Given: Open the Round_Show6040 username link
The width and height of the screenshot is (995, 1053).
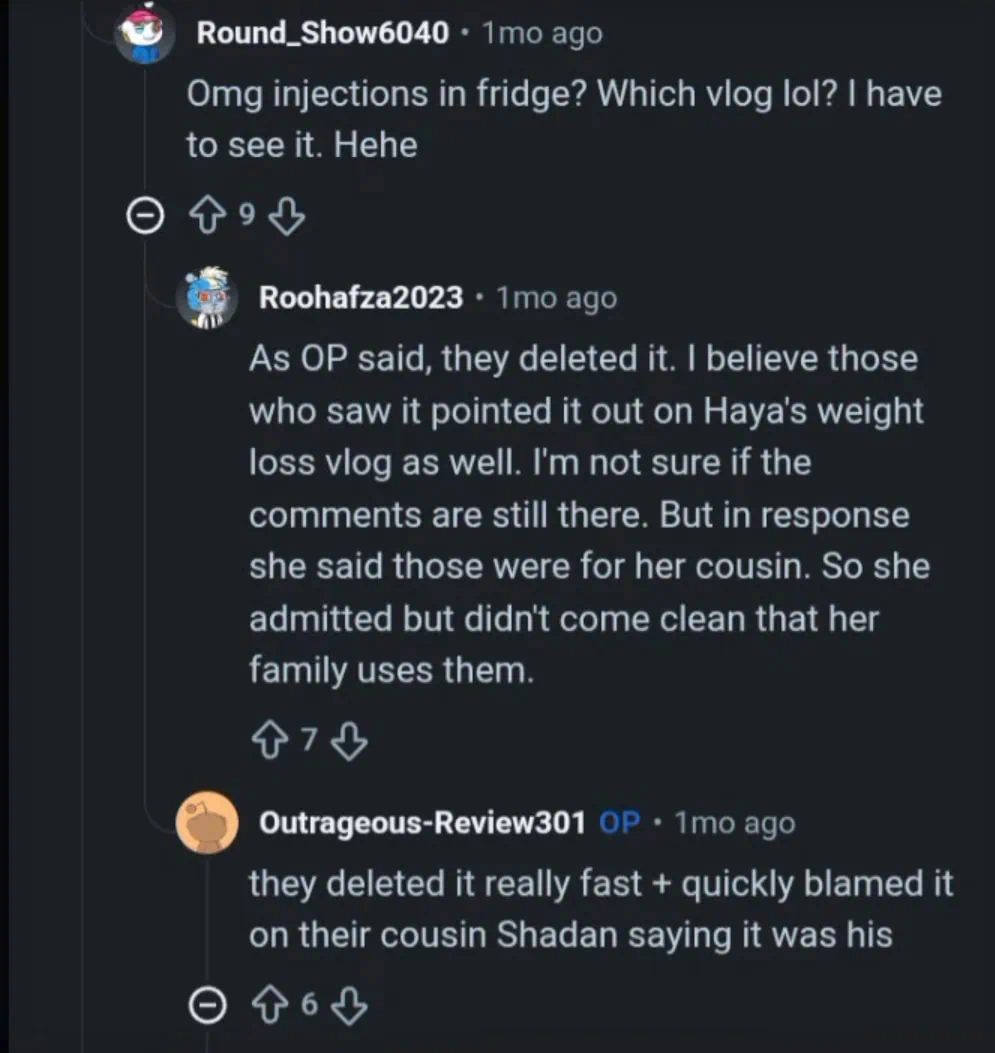Looking at the screenshot, I should click(322, 33).
